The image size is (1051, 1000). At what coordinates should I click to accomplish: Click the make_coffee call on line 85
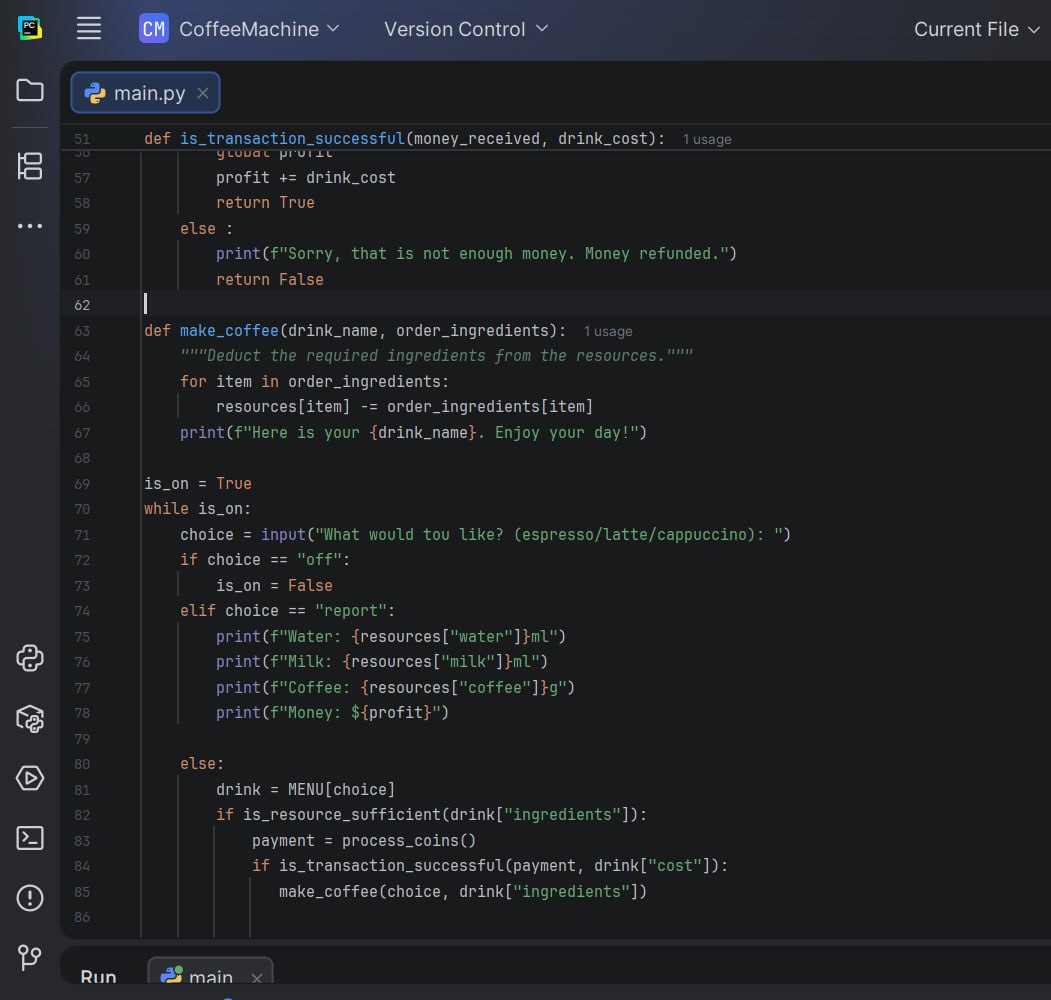click(x=462, y=892)
